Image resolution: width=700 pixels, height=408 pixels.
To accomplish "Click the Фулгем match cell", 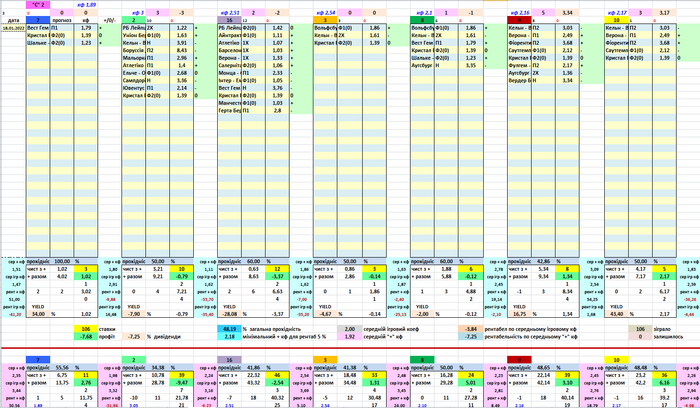I will 519,65.
